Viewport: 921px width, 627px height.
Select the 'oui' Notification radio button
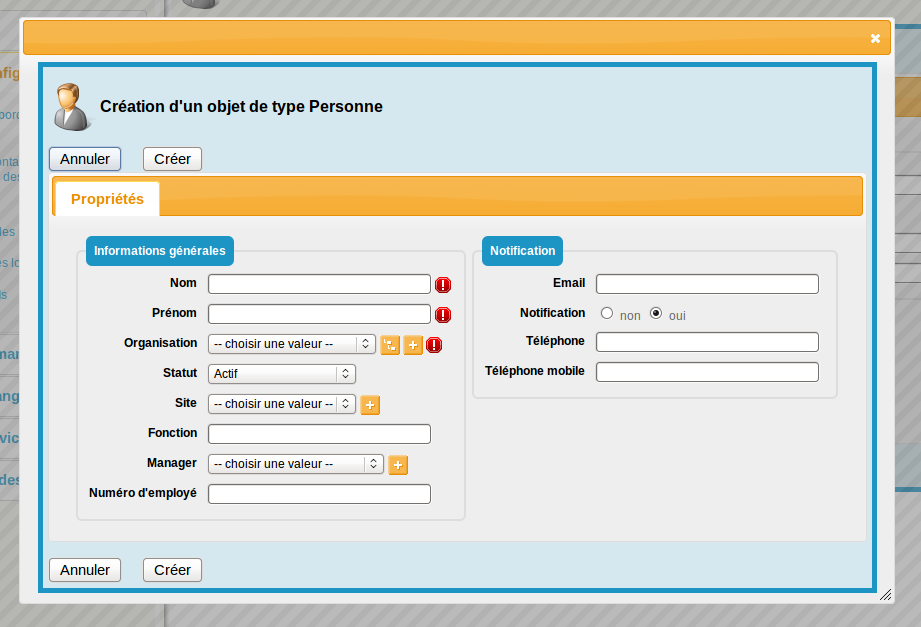656,313
